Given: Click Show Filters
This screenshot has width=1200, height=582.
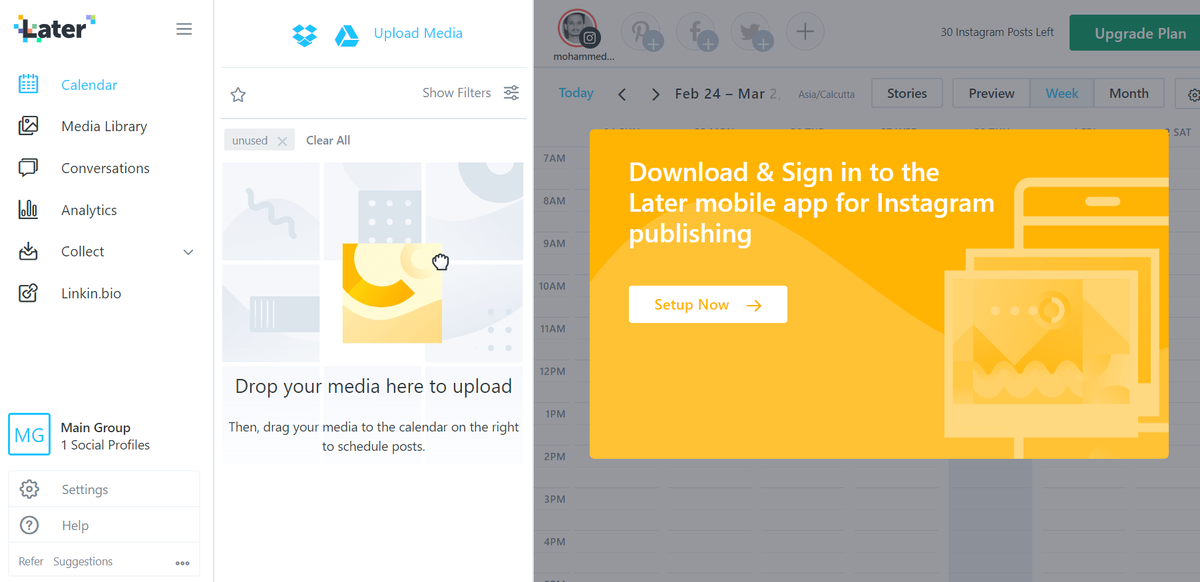Looking at the screenshot, I should (x=456, y=93).
